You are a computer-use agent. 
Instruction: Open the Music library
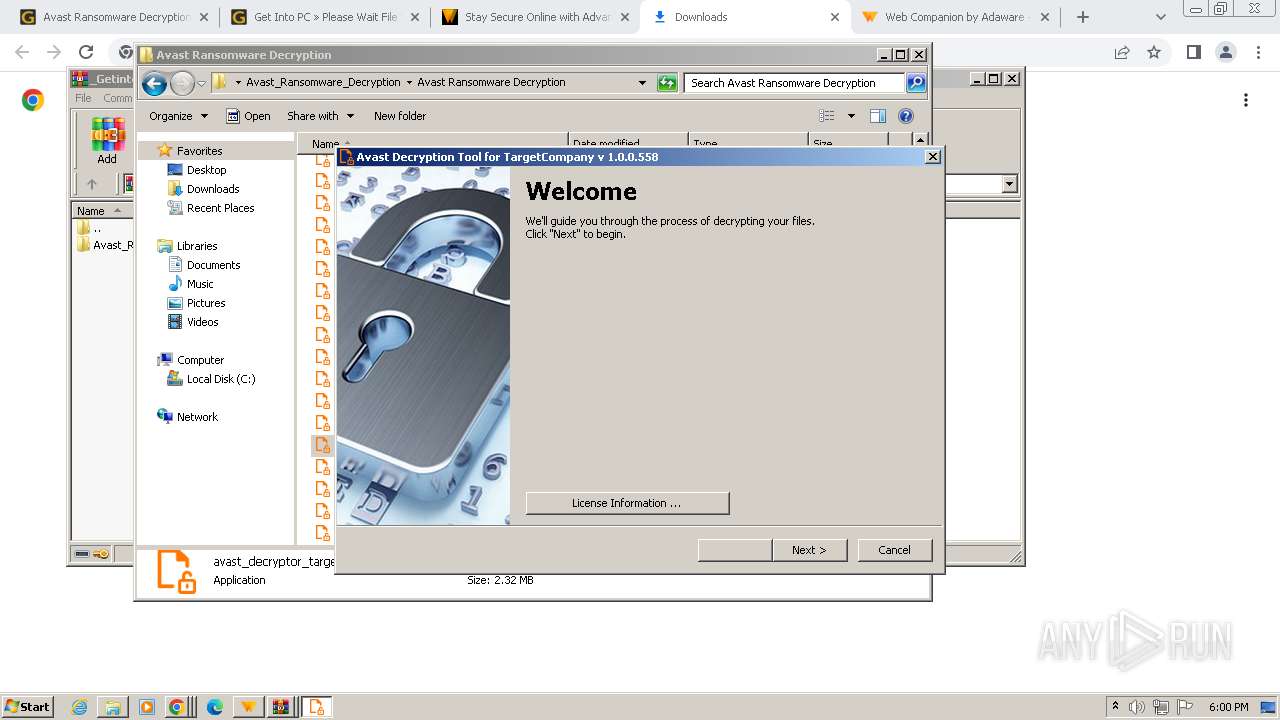(200, 284)
